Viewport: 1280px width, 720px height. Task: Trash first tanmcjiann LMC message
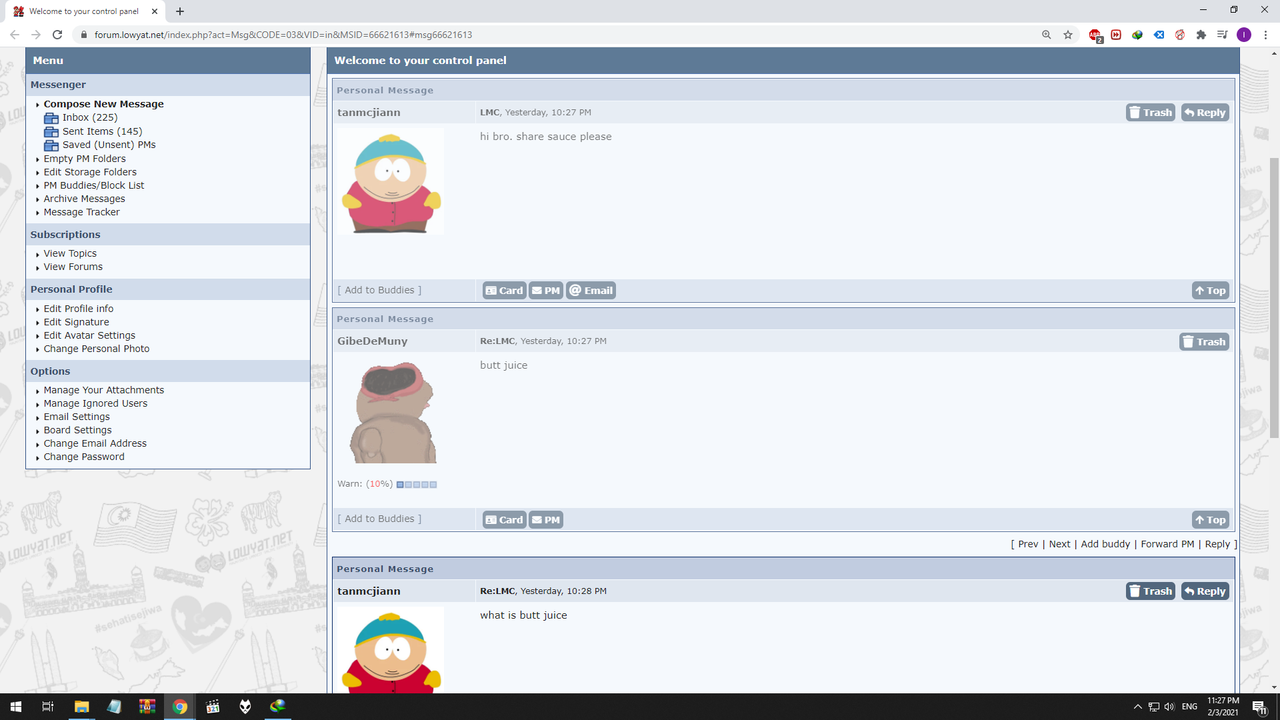1150,113
